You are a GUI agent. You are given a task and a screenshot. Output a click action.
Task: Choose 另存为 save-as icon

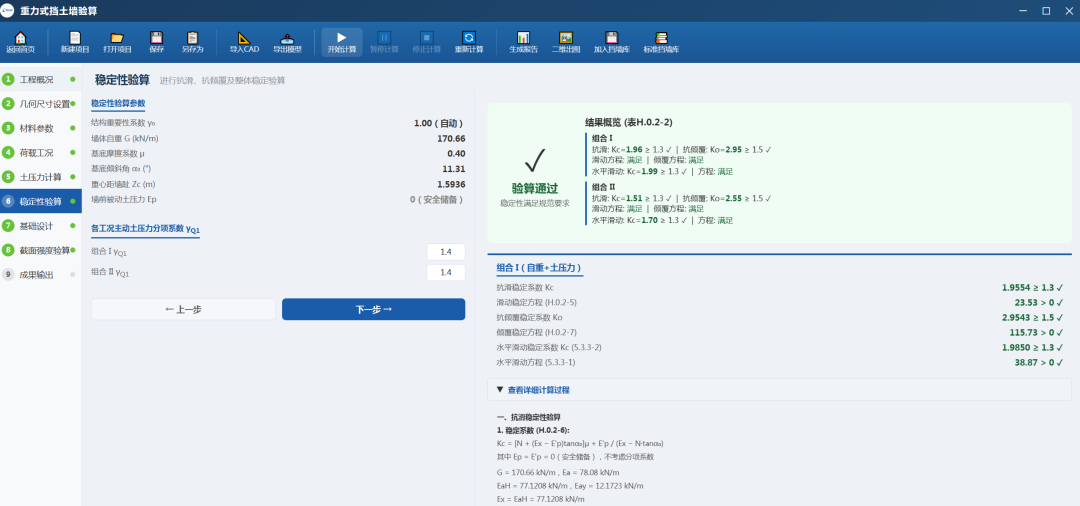[x=193, y=43]
